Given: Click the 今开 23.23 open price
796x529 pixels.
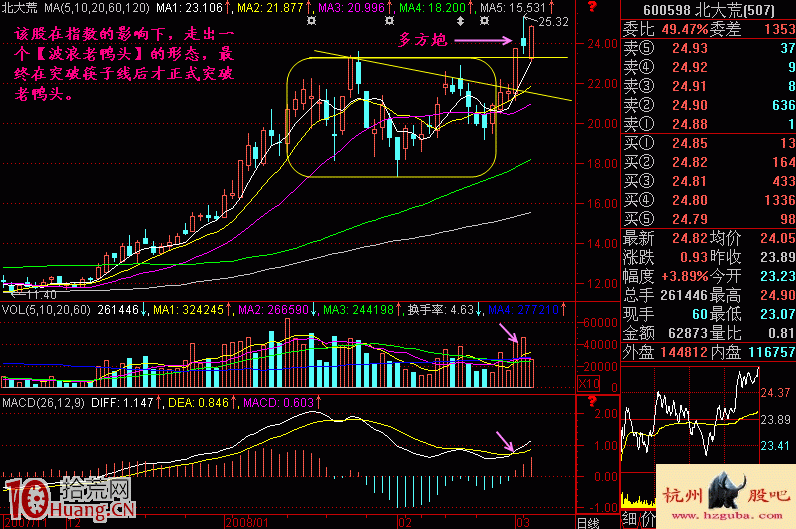Looking at the screenshot, I should [778, 277].
